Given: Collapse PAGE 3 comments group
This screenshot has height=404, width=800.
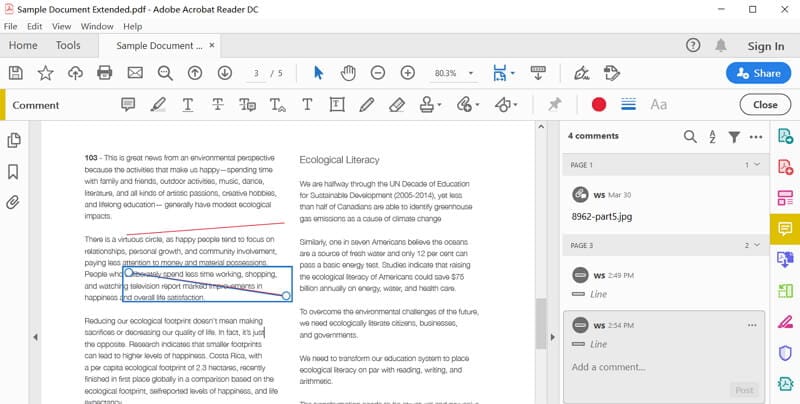Looking at the screenshot, I should [x=757, y=245].
